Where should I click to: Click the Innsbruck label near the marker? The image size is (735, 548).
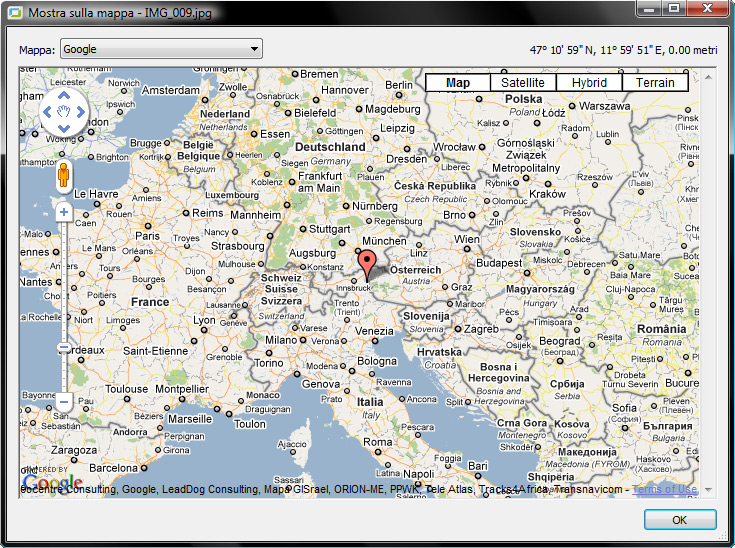click(353, 288)
